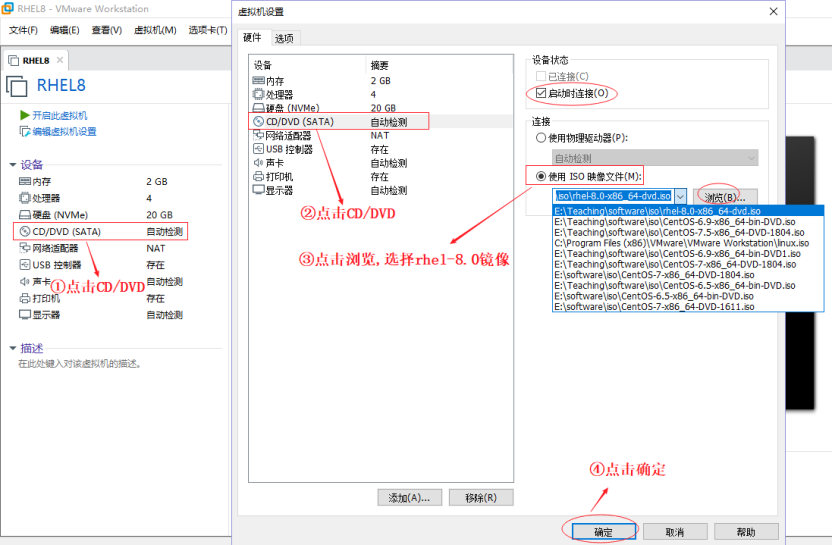This screenshot has width=832, height=545.
Task: Open the 选项卡(T) menu
Action: point(207,30)
